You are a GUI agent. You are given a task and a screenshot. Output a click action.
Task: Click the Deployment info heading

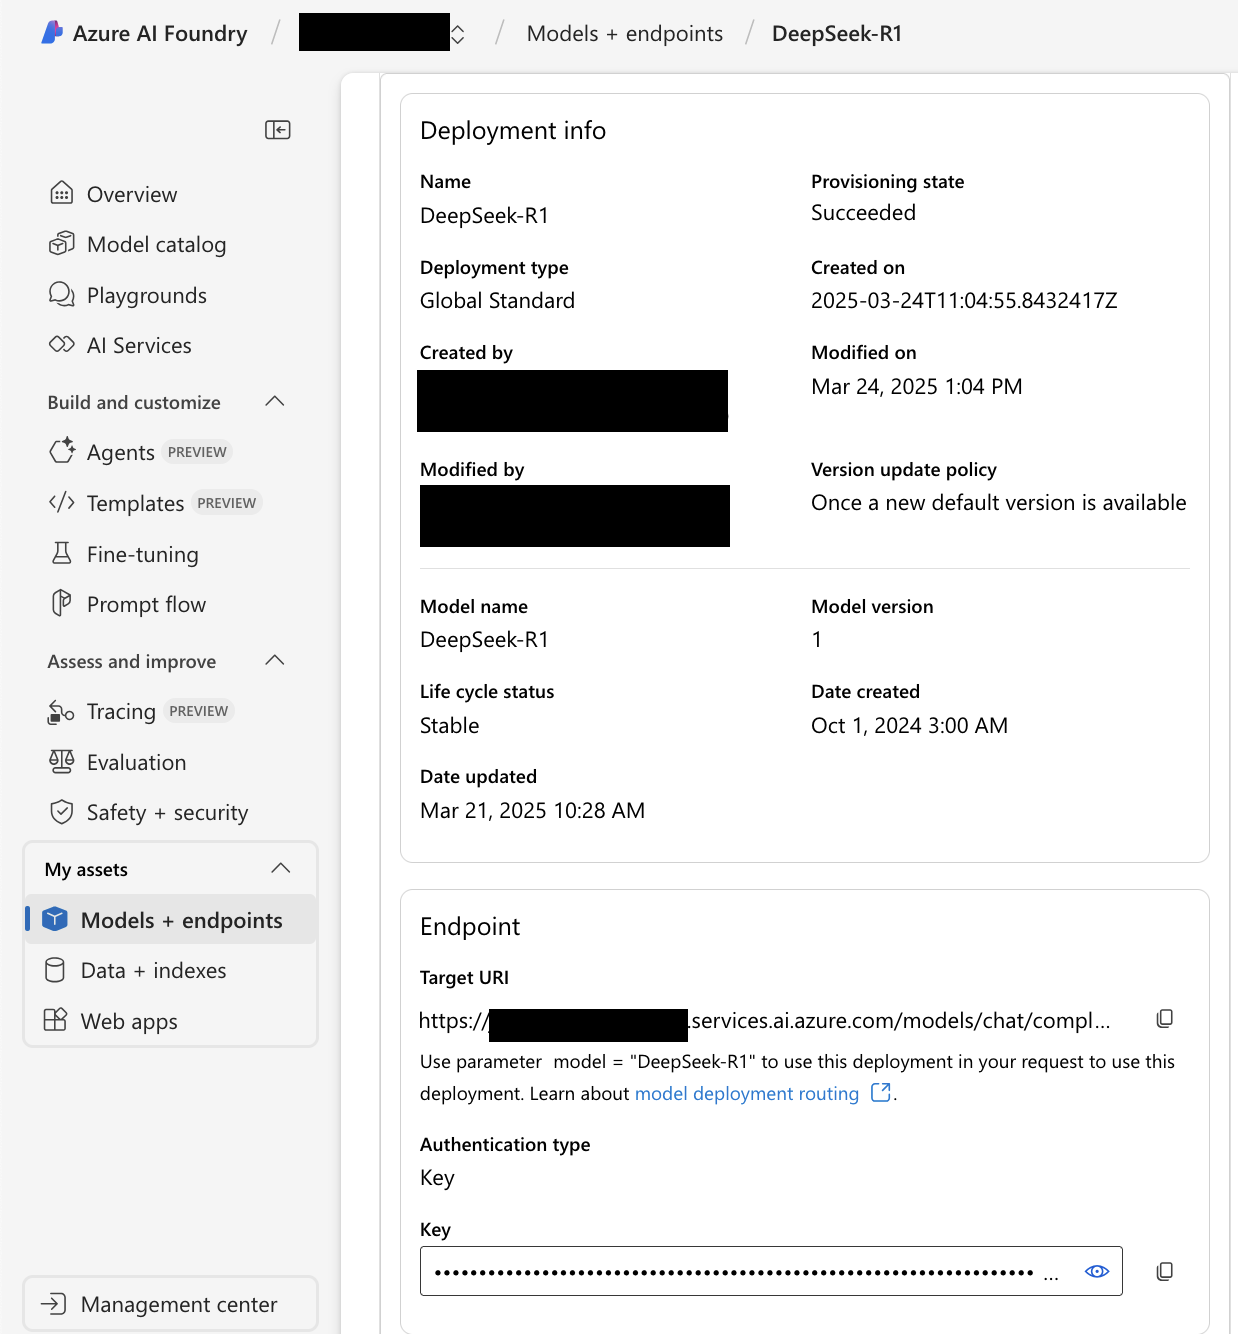click(513, 130)
